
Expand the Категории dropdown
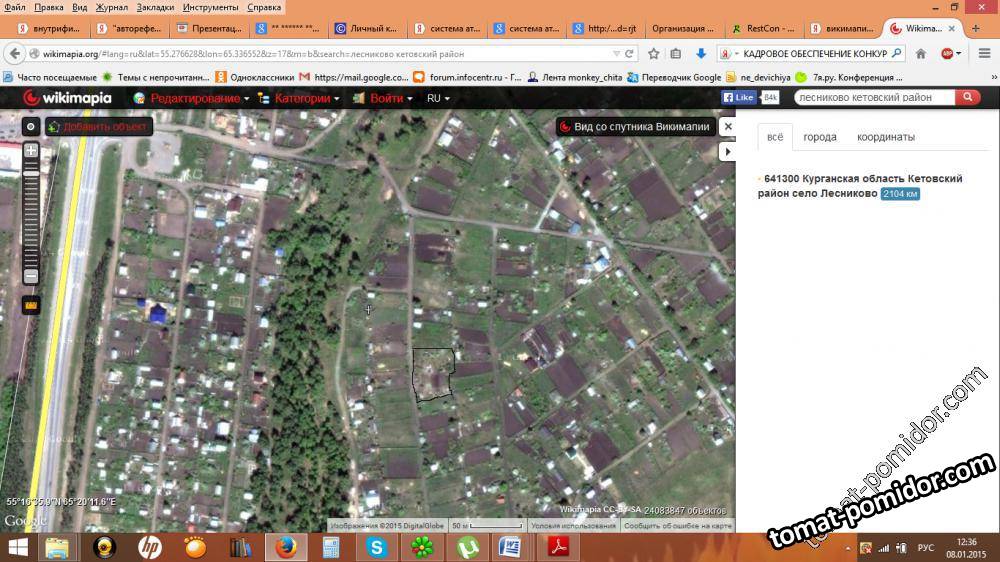tap(300, 98)
